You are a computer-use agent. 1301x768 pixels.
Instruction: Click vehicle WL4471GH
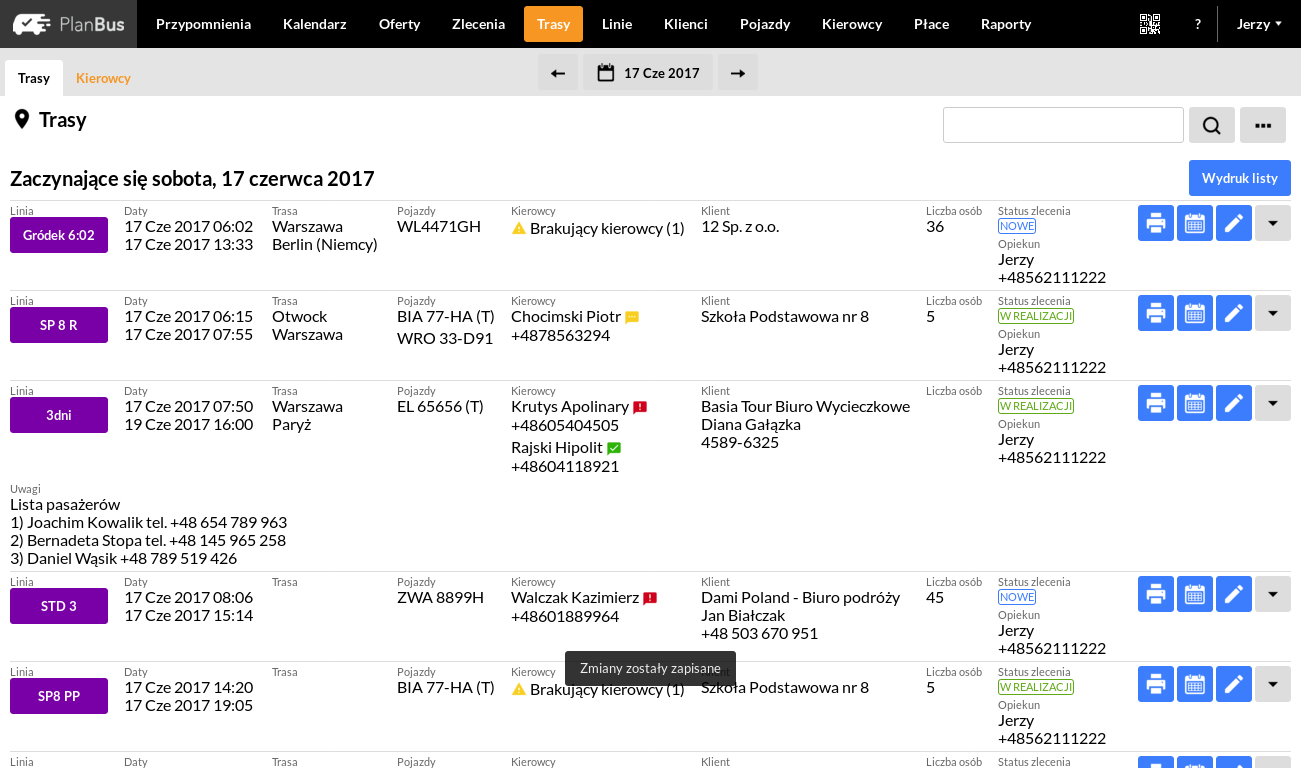(x=439, y=226)
